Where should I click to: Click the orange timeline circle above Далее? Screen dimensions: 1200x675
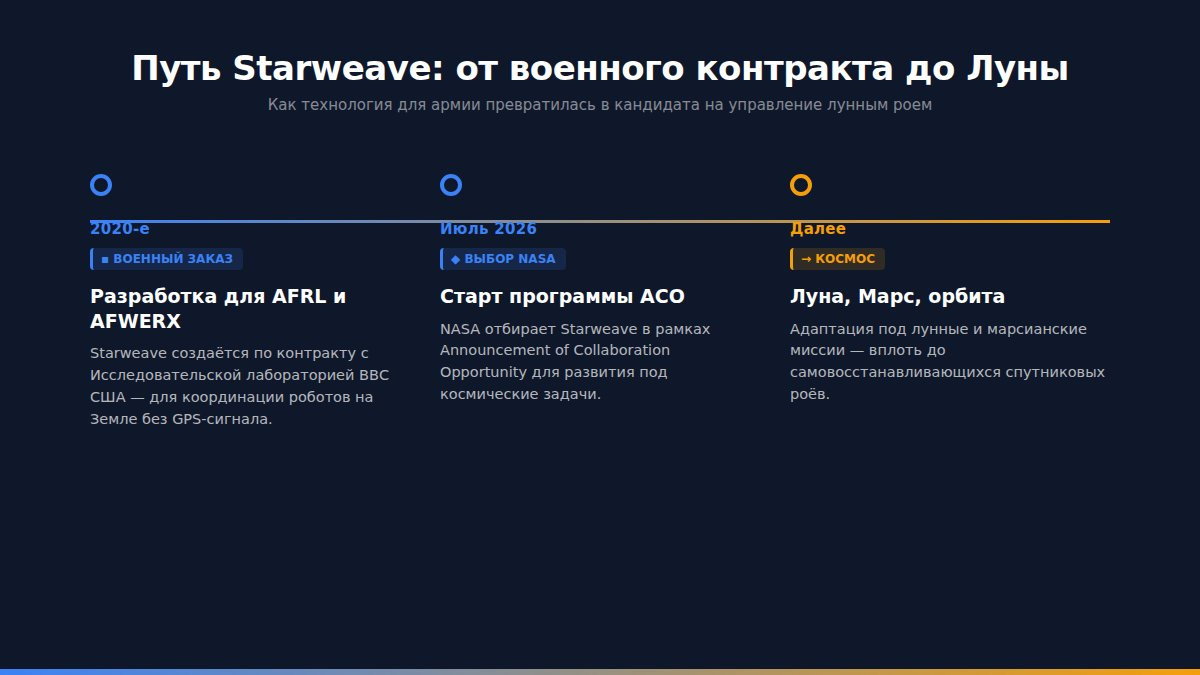tap(800, 185)
